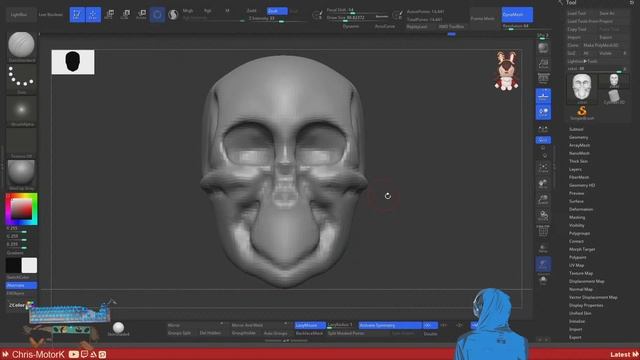640x360 pixels.
Task: Select the white main color swatch
Action: pos(29,265)
